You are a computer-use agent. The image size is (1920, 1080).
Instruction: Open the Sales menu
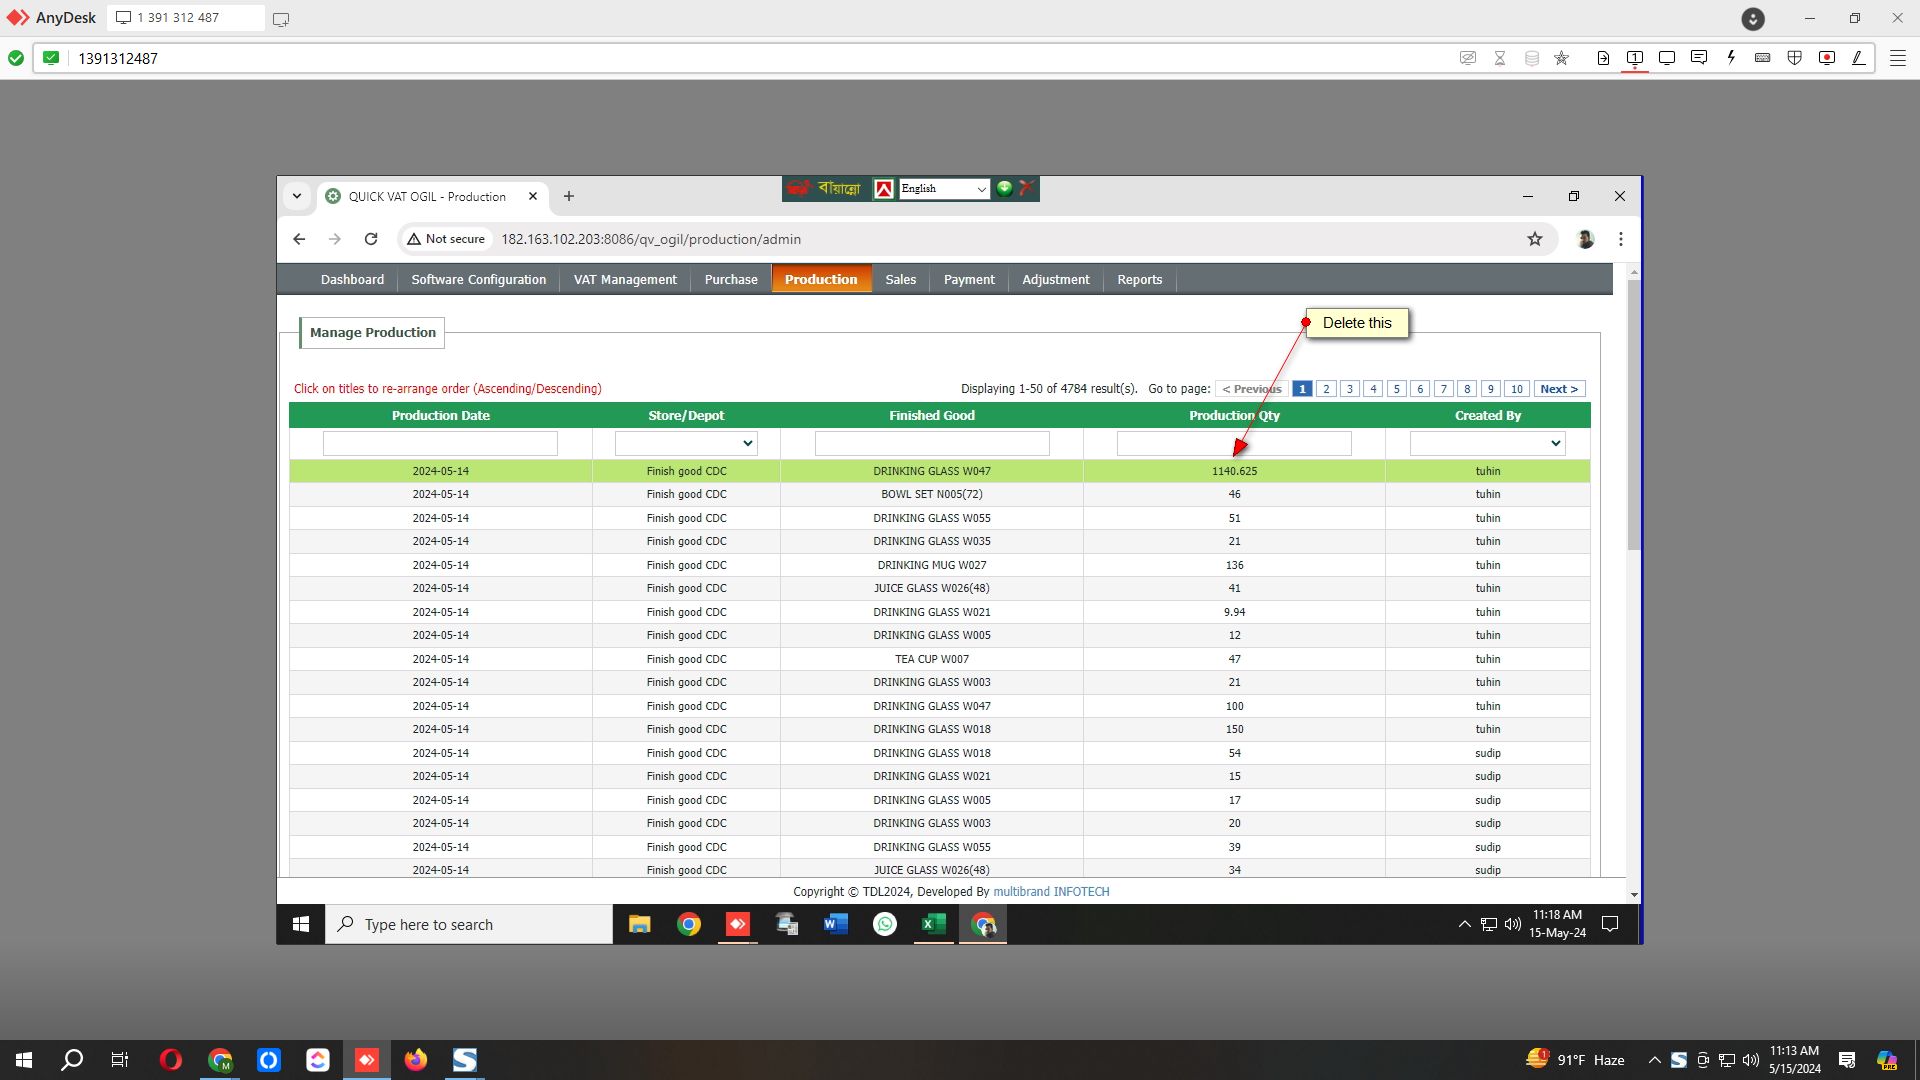click(900, 280)
